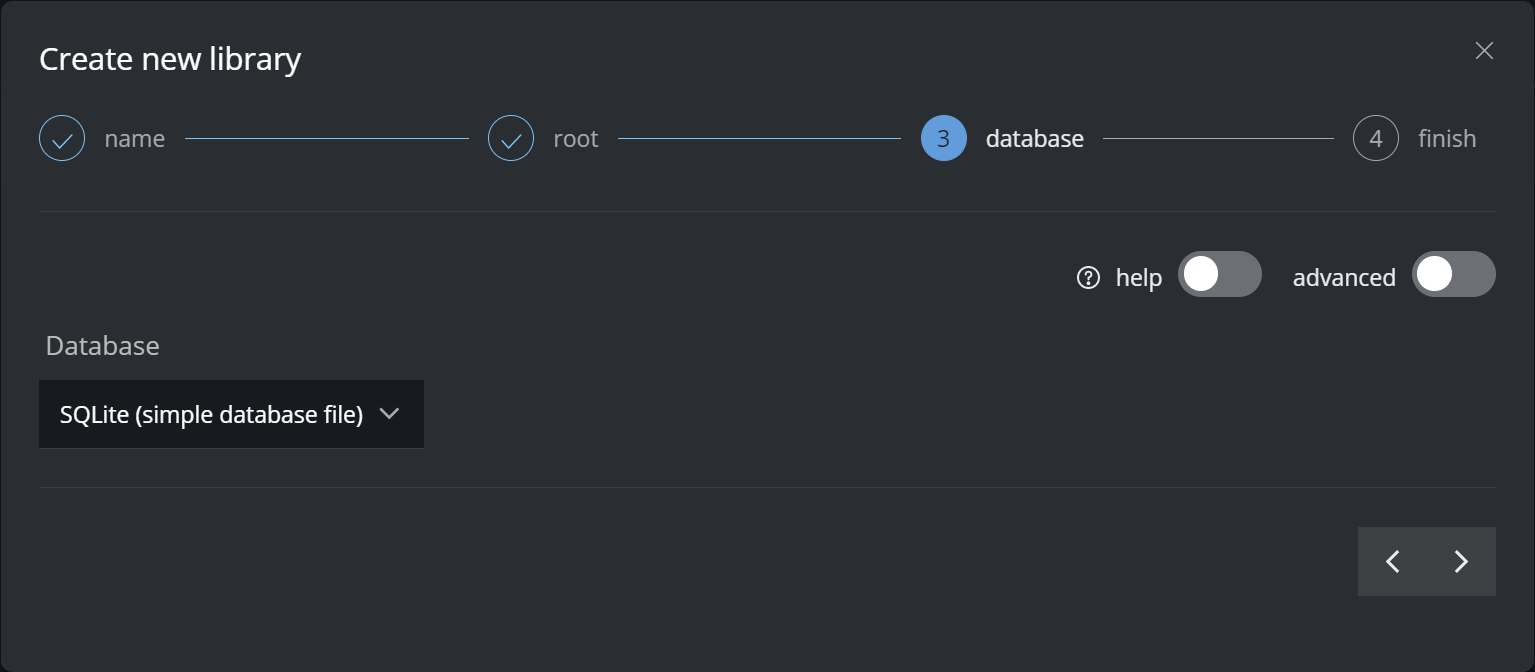The image size is (1535, 672).
Task: Click the step 4 circle icon
Action: coord(1375,139)
